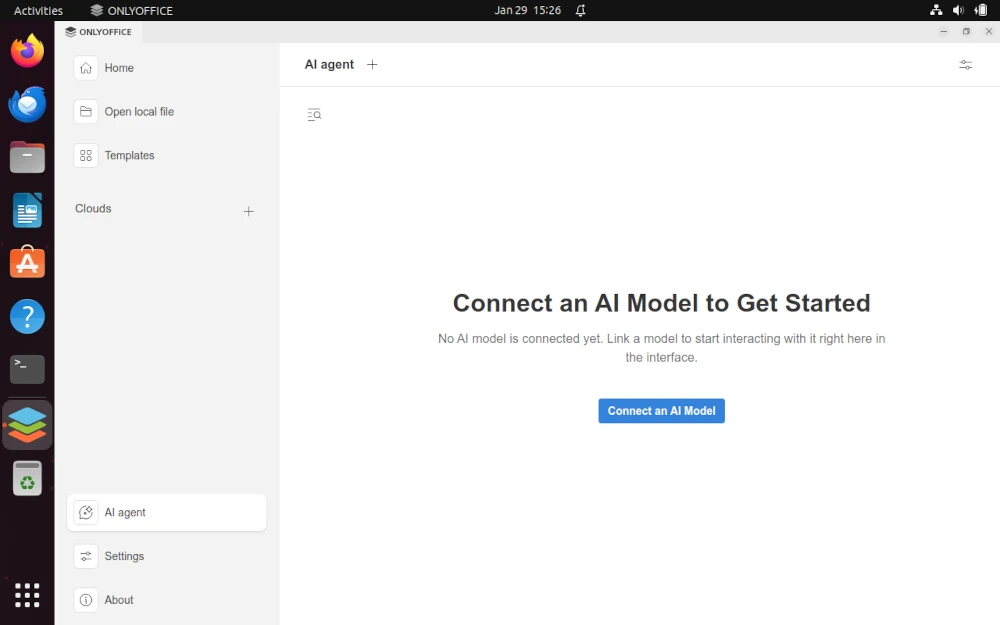The image size is (1000, 625).
Task: Launch Firefox from the dock
Action: click(x=27, y=50)
